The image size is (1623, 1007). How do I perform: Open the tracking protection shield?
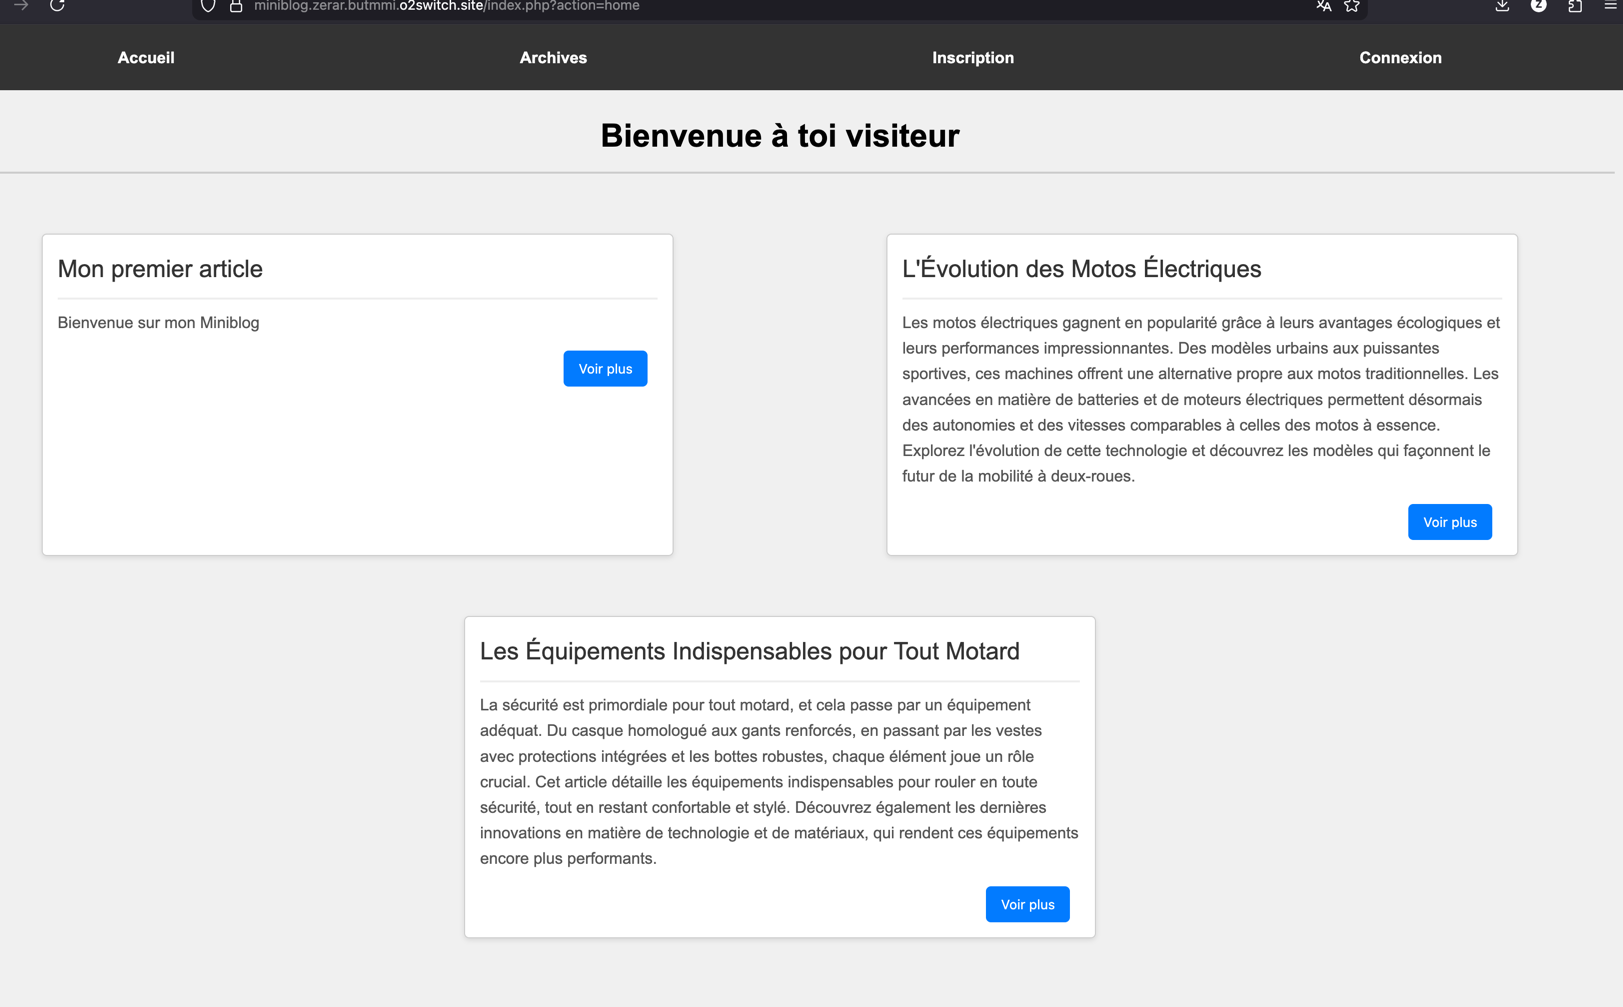click(x=207, y=6)
